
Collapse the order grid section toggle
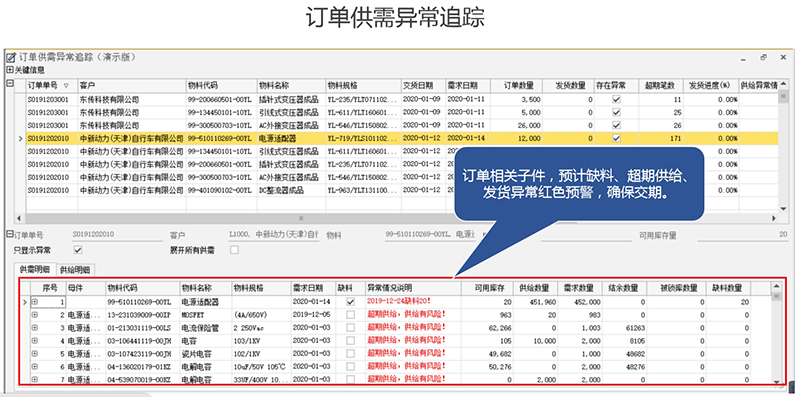click(10, 83)
